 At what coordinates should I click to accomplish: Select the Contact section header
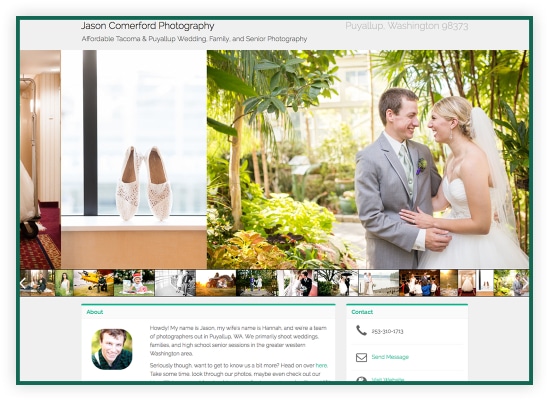[362, 312]
